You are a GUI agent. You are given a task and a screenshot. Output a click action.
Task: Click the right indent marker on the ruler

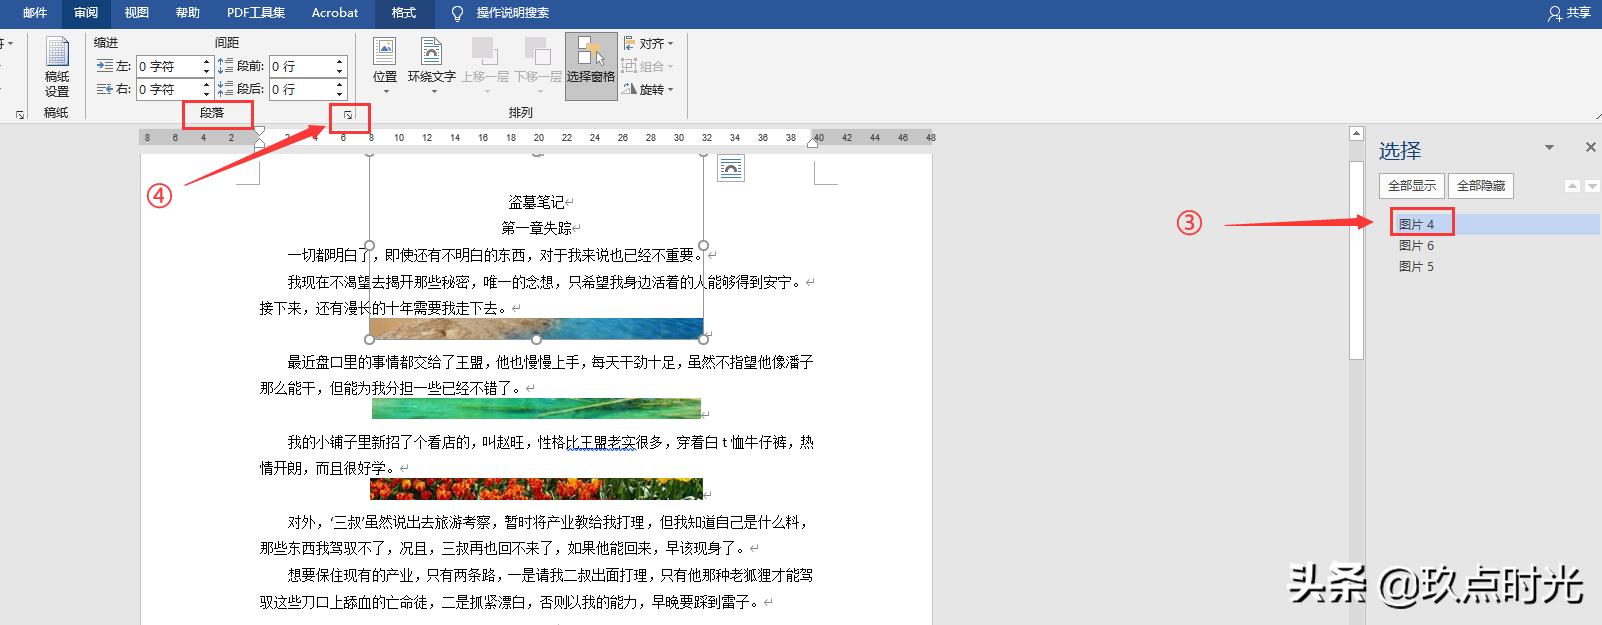tap(813, 143)
